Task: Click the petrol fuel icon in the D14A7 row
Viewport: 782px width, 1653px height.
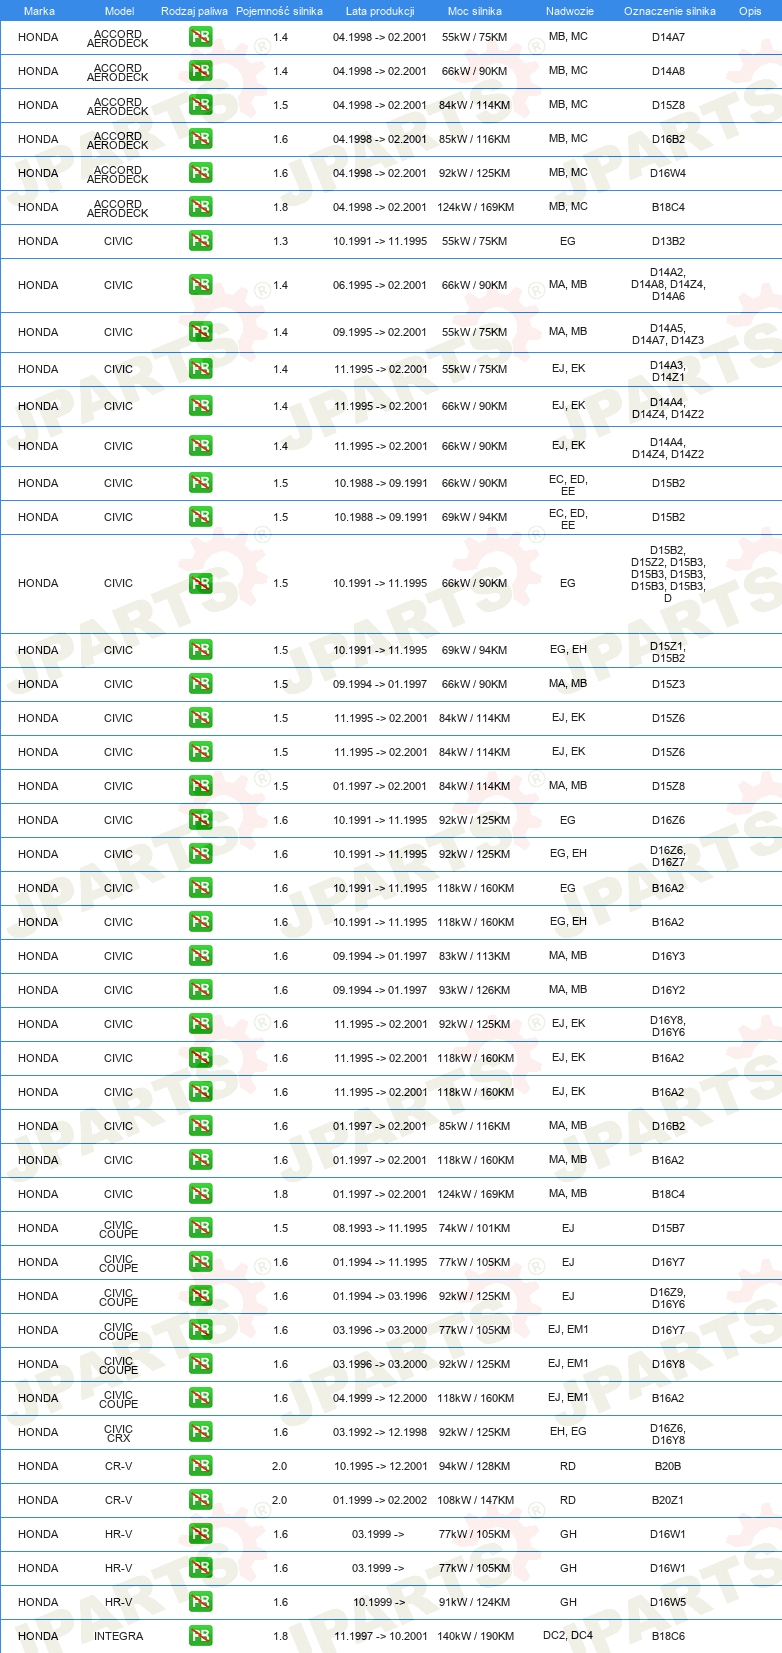Action: [200, 37]
